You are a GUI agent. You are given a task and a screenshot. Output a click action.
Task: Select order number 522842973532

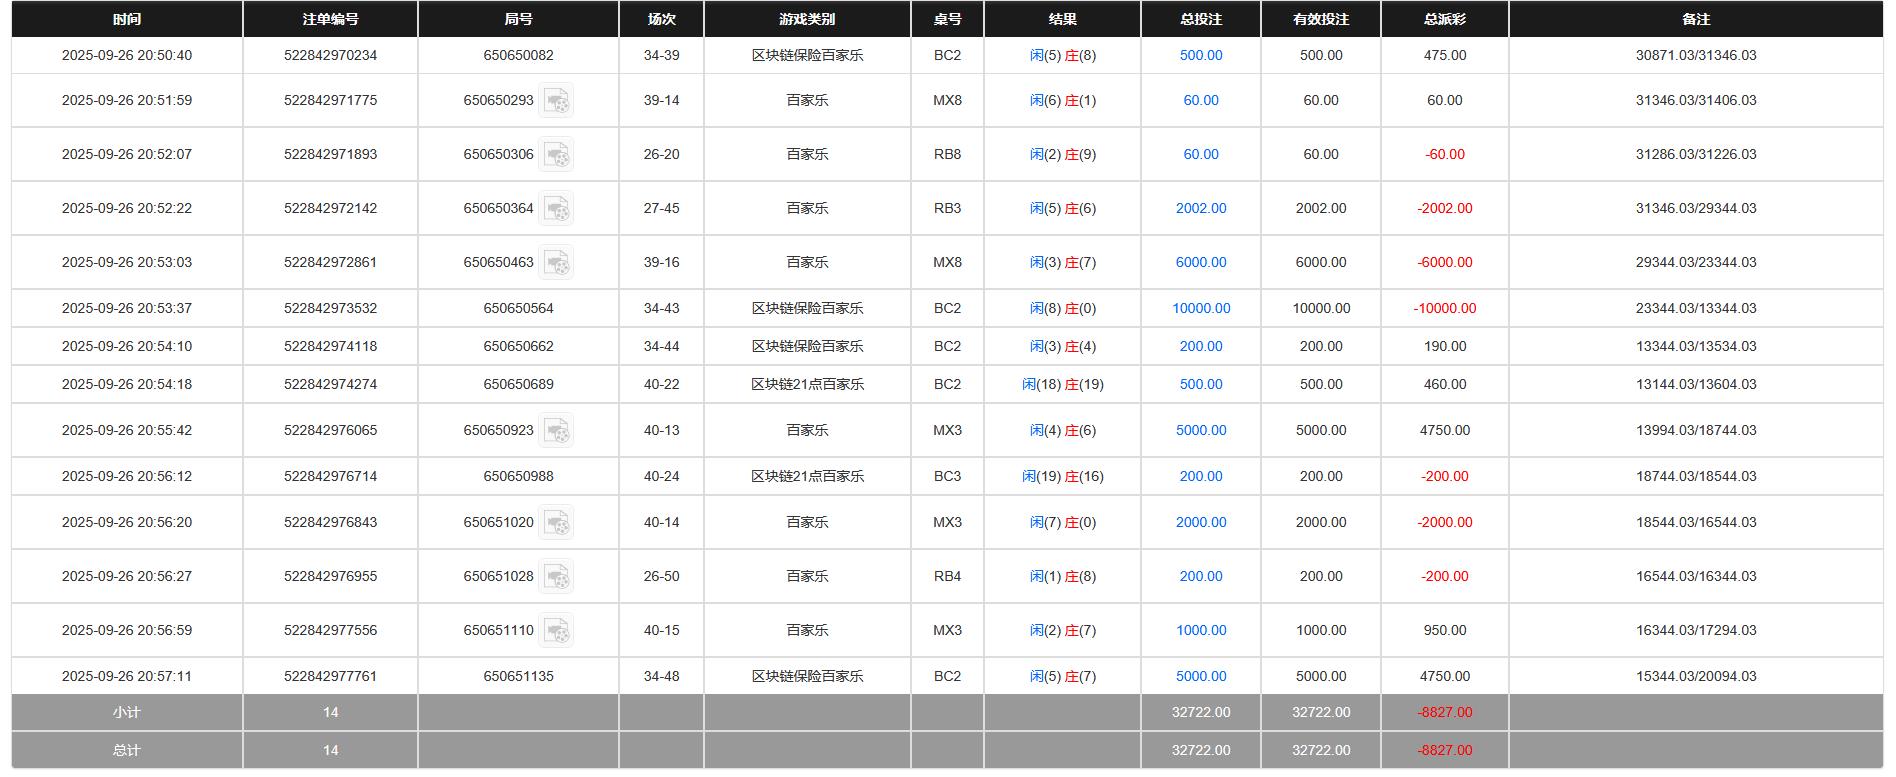pyautogui.click(x=330, y=308)
